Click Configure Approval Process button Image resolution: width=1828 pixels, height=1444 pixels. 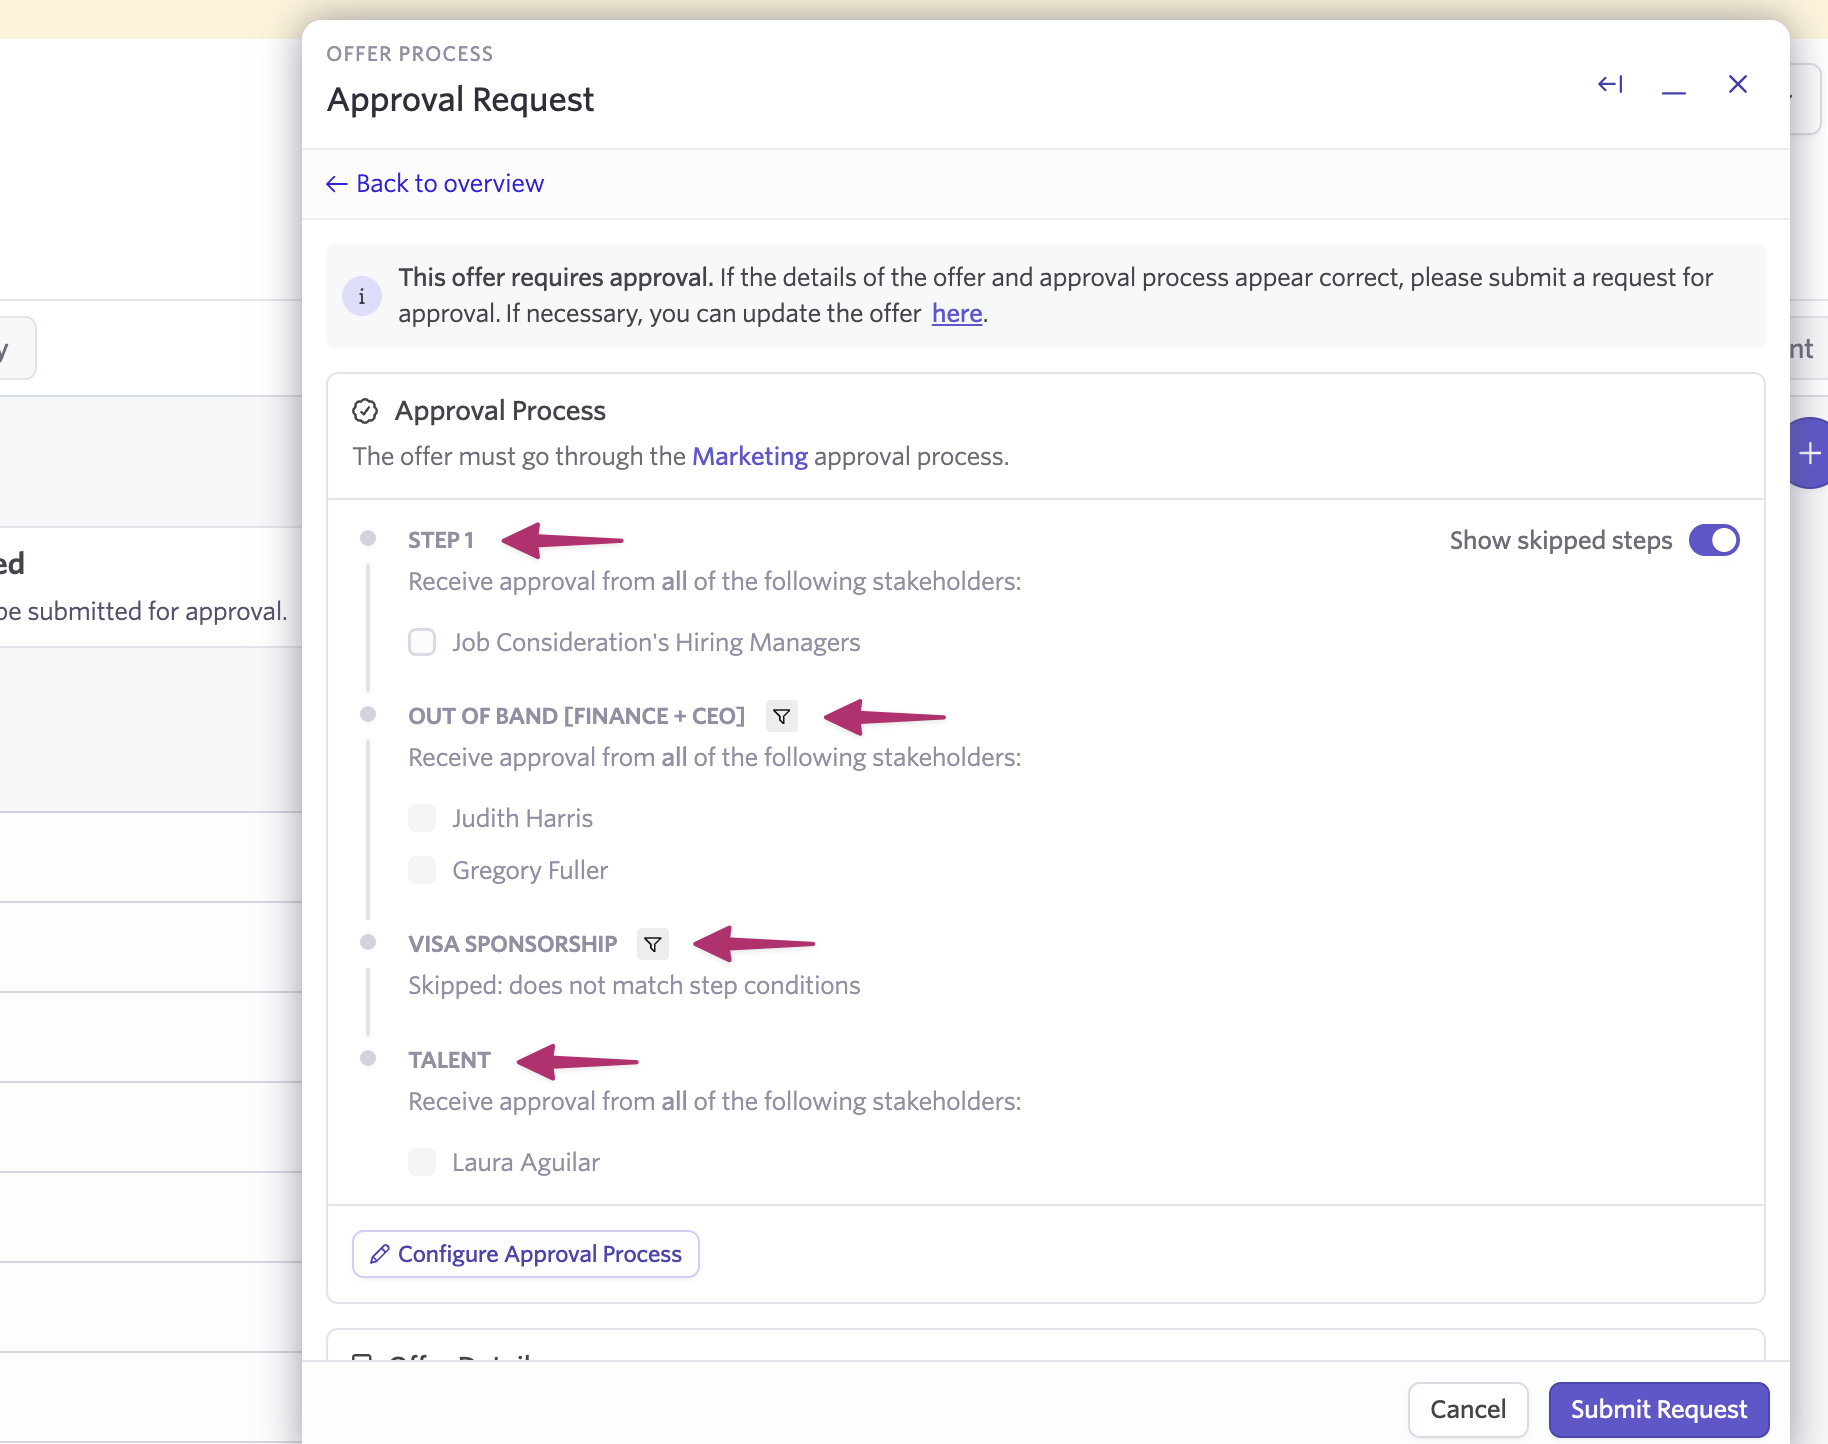click(x=526, y=1254)
